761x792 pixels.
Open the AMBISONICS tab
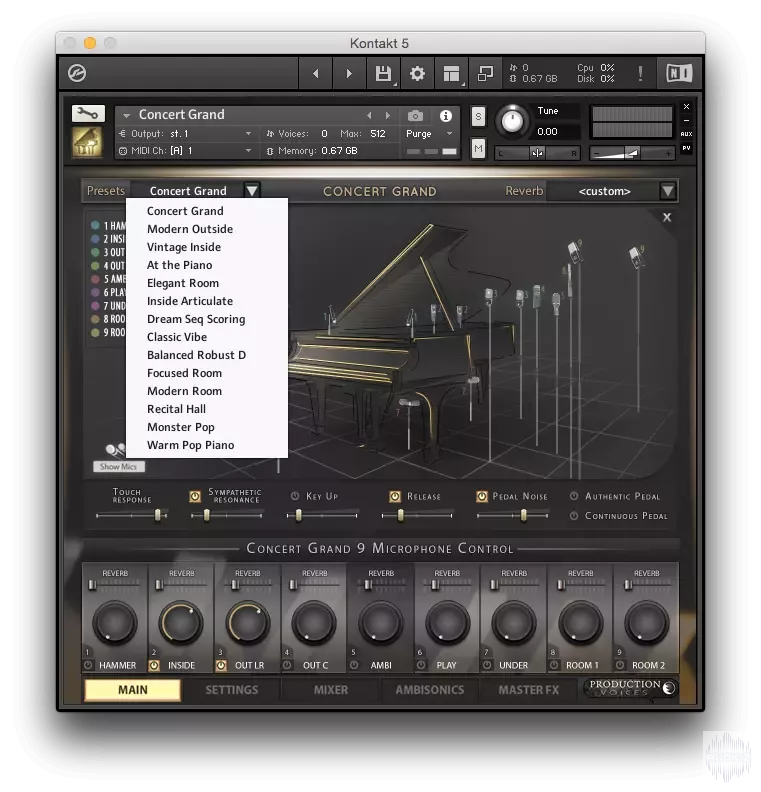pos(430,690)
